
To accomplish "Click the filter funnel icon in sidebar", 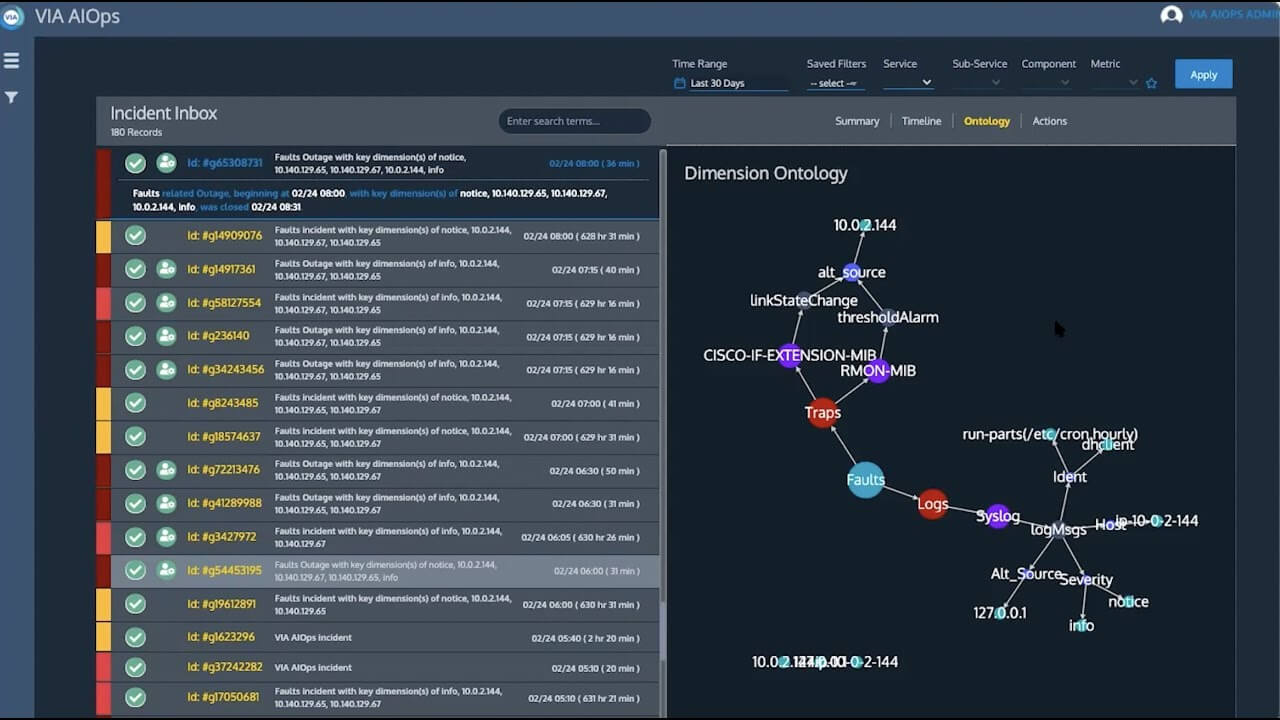I will (x=12, y=97).
